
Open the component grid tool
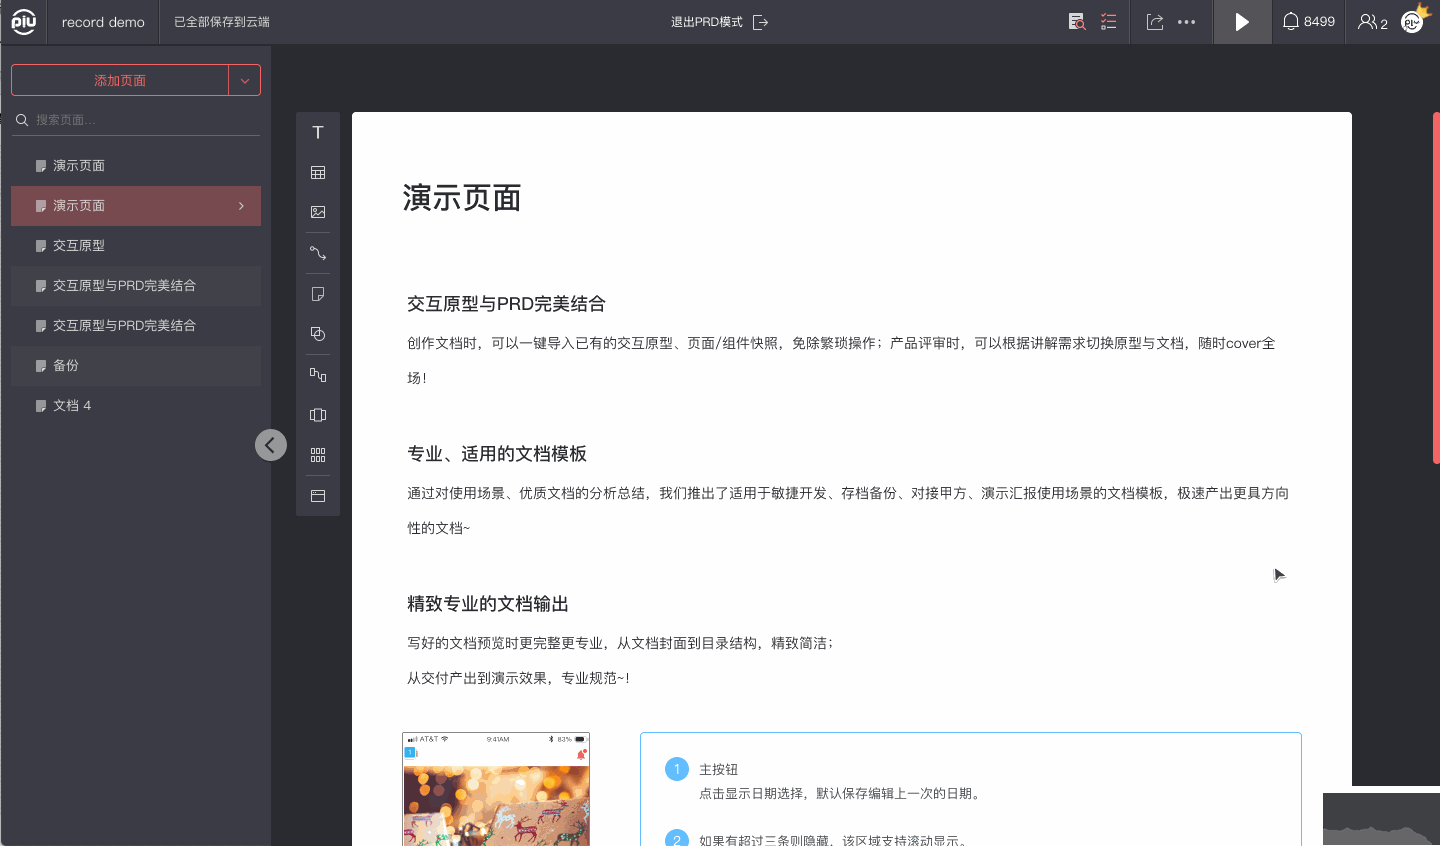coord(318,454)
